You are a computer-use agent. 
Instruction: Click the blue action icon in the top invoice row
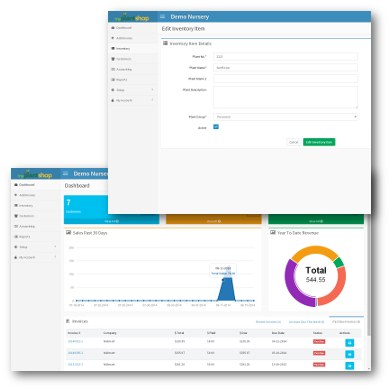tap(349, 343)
